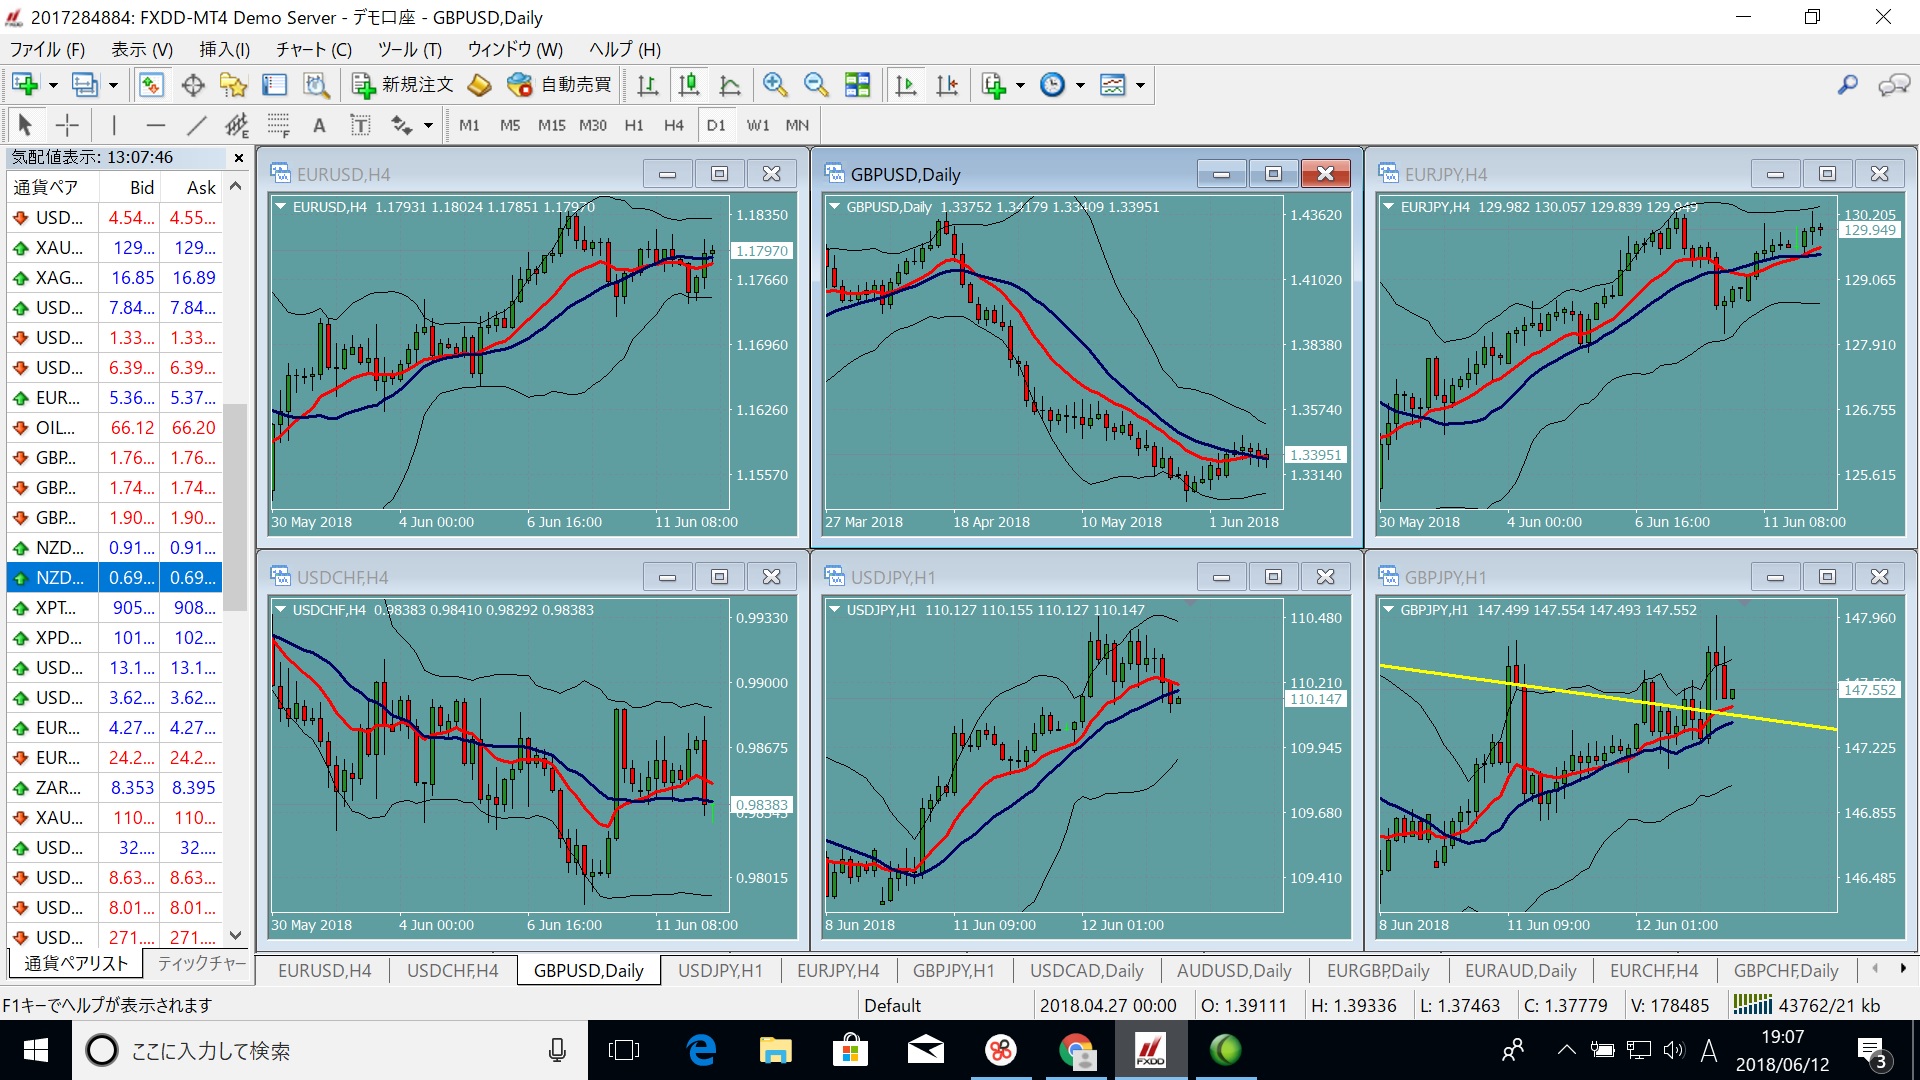Select the vertical line tool
Screen dimensions: 1920x1080
pyautogui.click(x=114, y=125)
